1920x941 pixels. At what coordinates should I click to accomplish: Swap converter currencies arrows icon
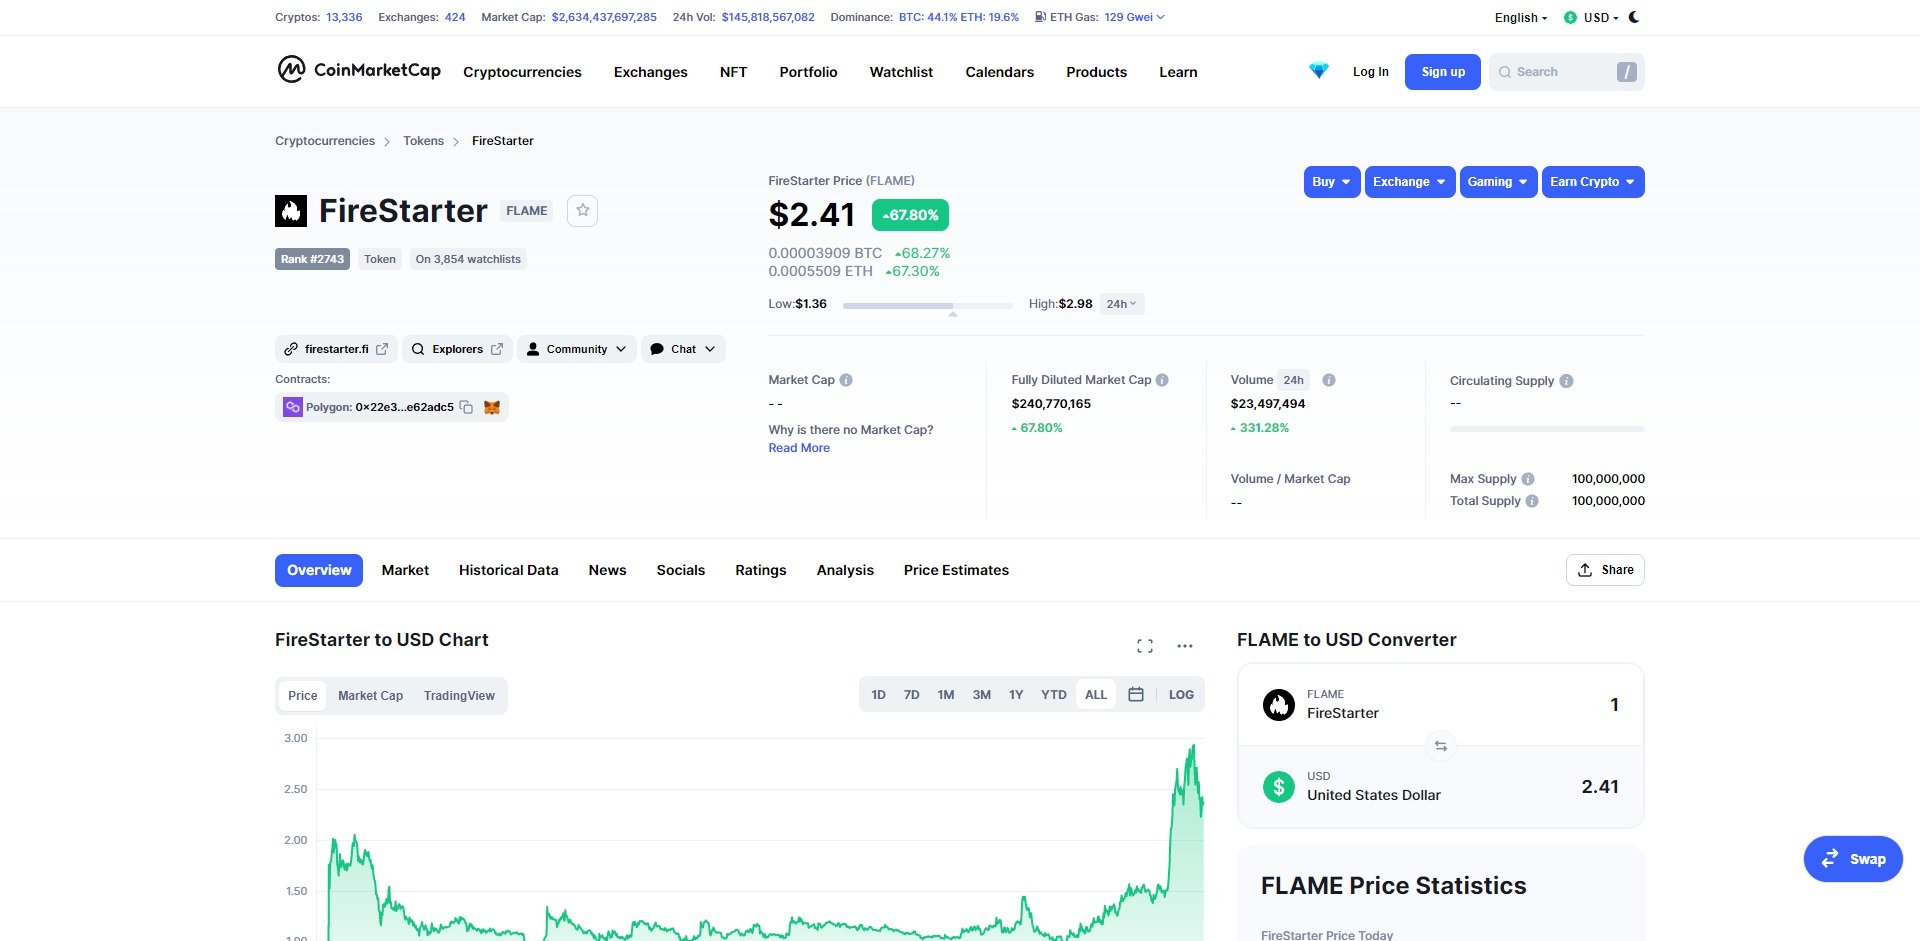point(1440,746)
